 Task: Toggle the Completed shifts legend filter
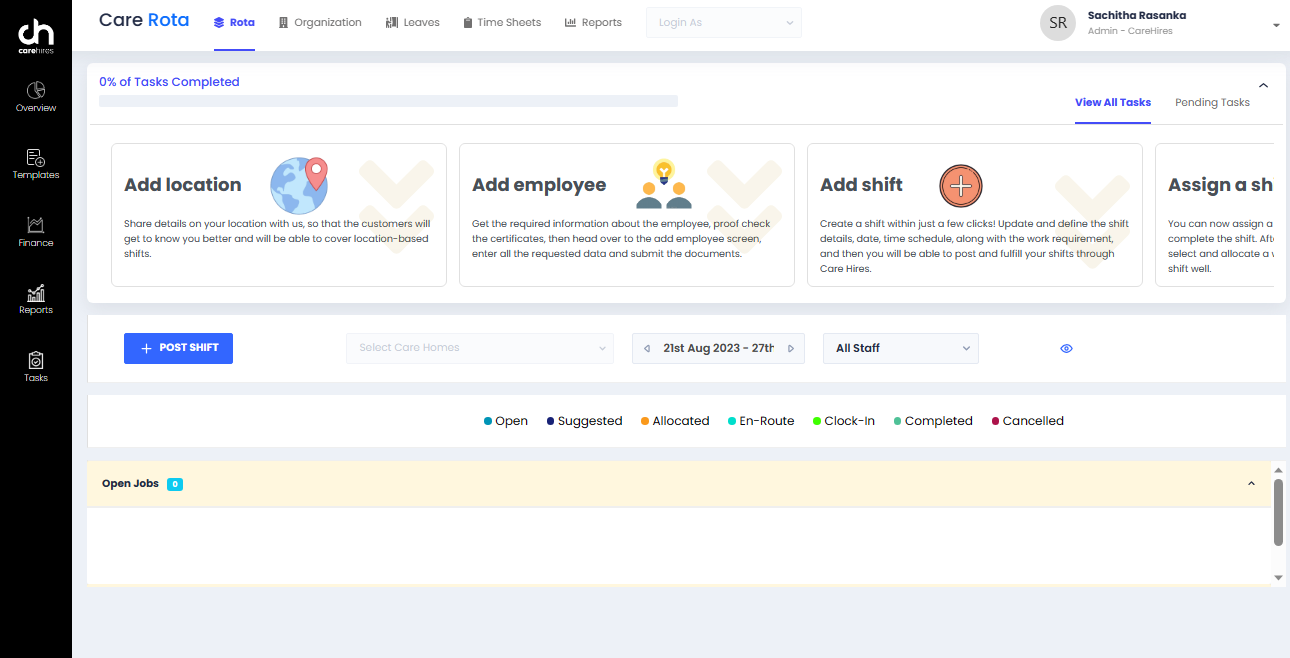point(932,420)
